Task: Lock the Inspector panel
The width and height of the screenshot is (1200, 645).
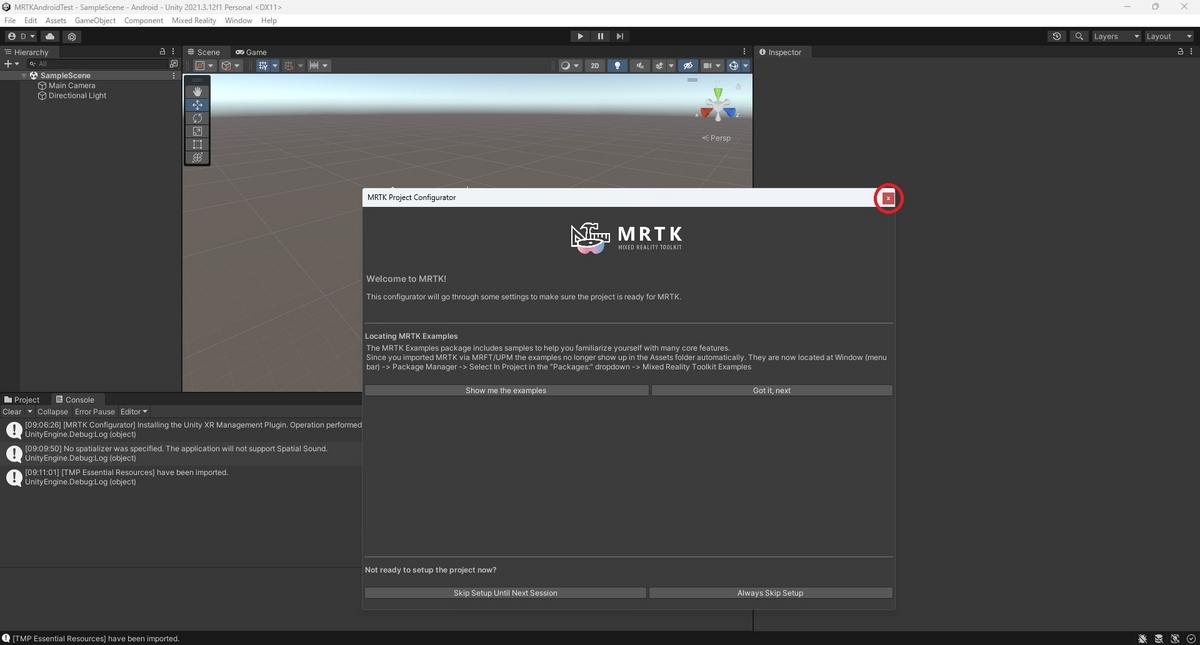Action: [1181, 52]
